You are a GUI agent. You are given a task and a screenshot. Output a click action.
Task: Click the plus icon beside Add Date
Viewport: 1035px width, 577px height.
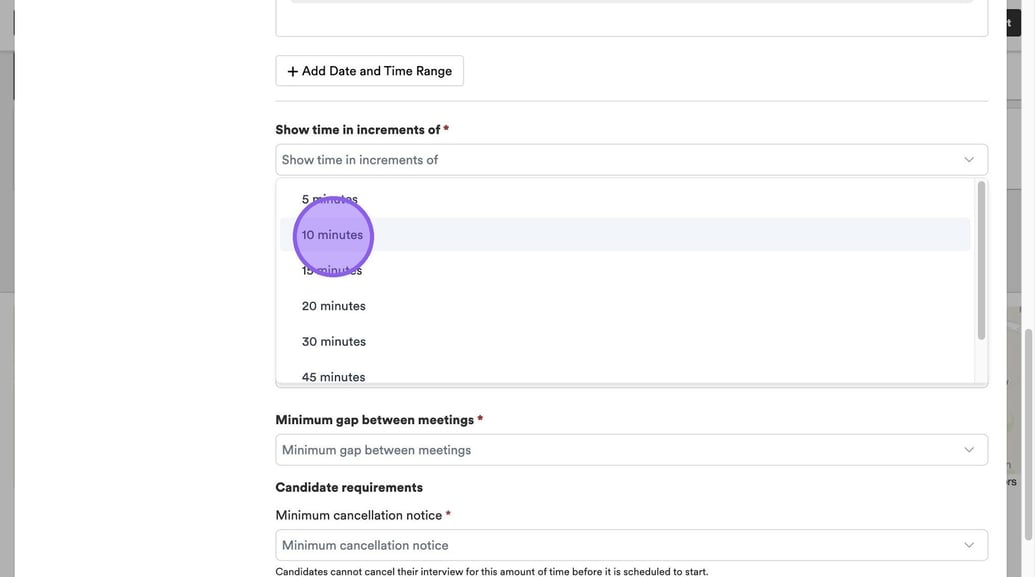(293, 72)
